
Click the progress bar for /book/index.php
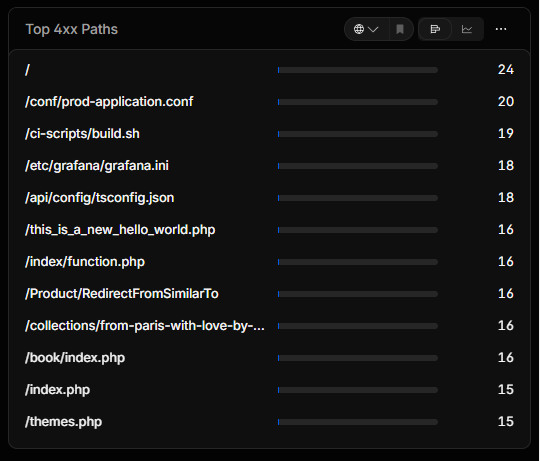click(x=358, y=358)
